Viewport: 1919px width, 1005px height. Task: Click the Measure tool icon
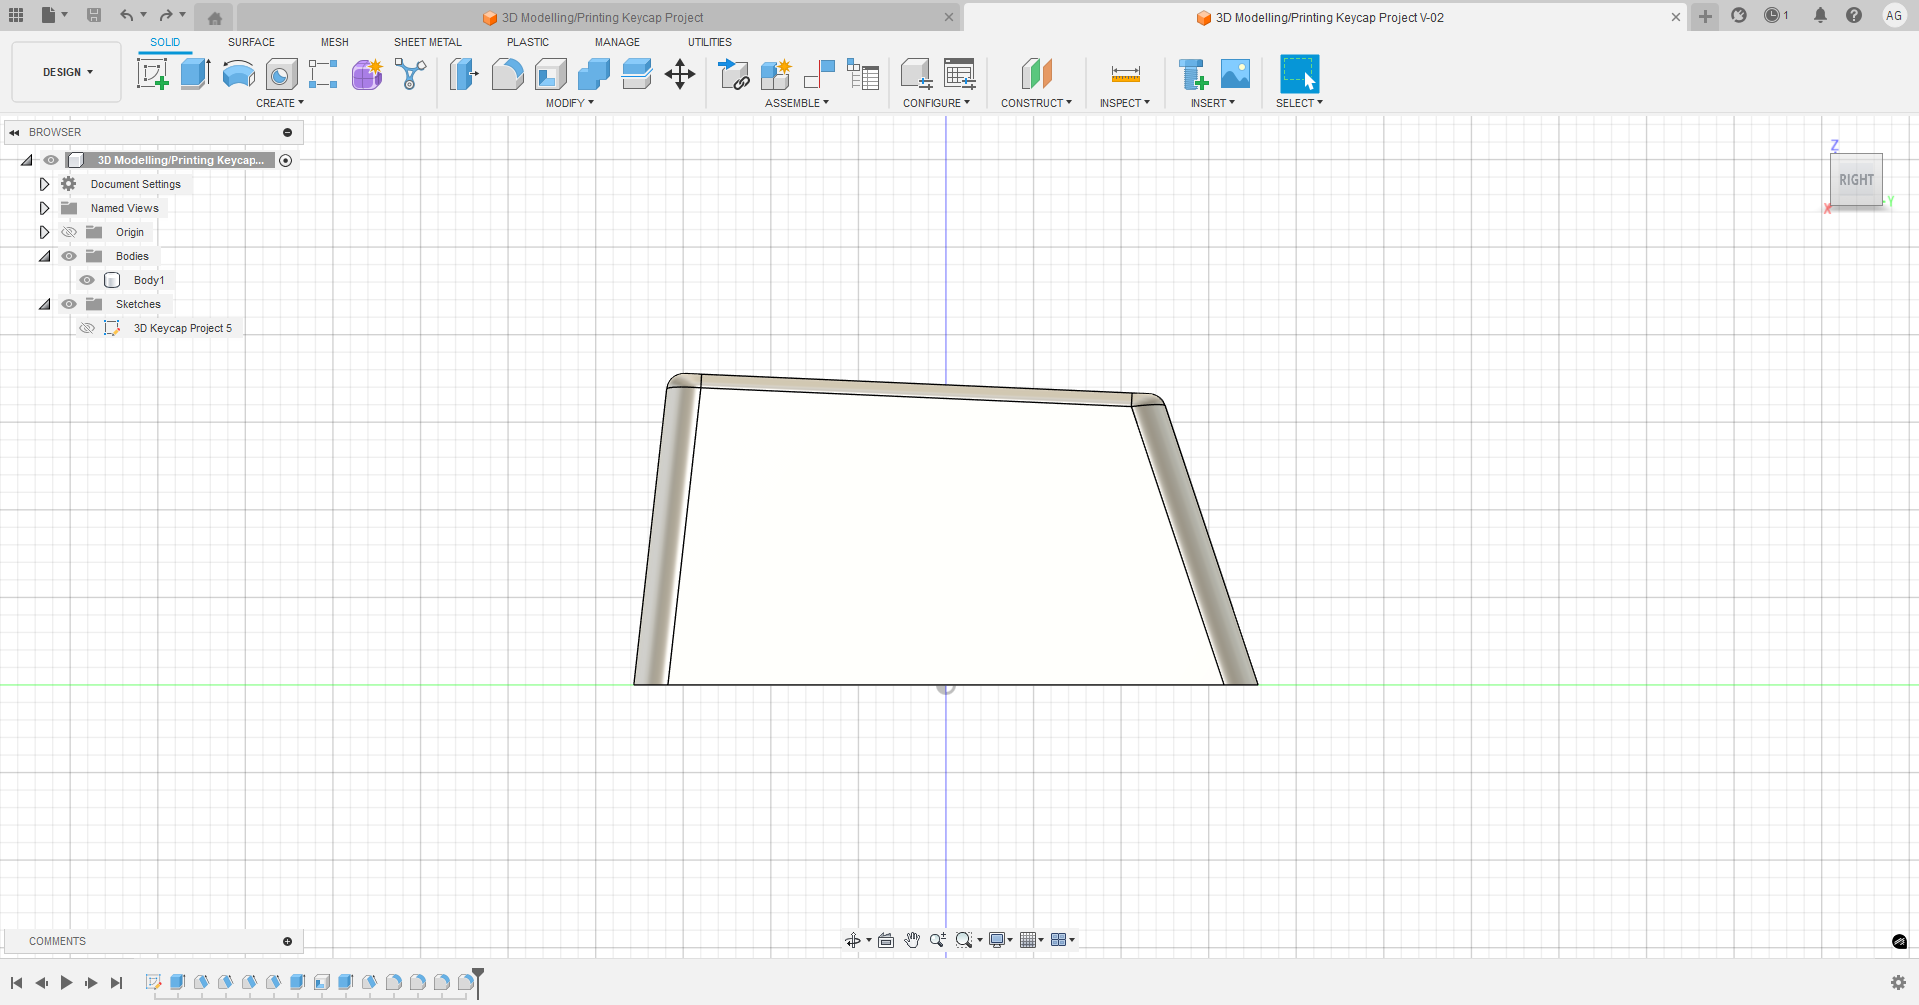pos(1125,74)
